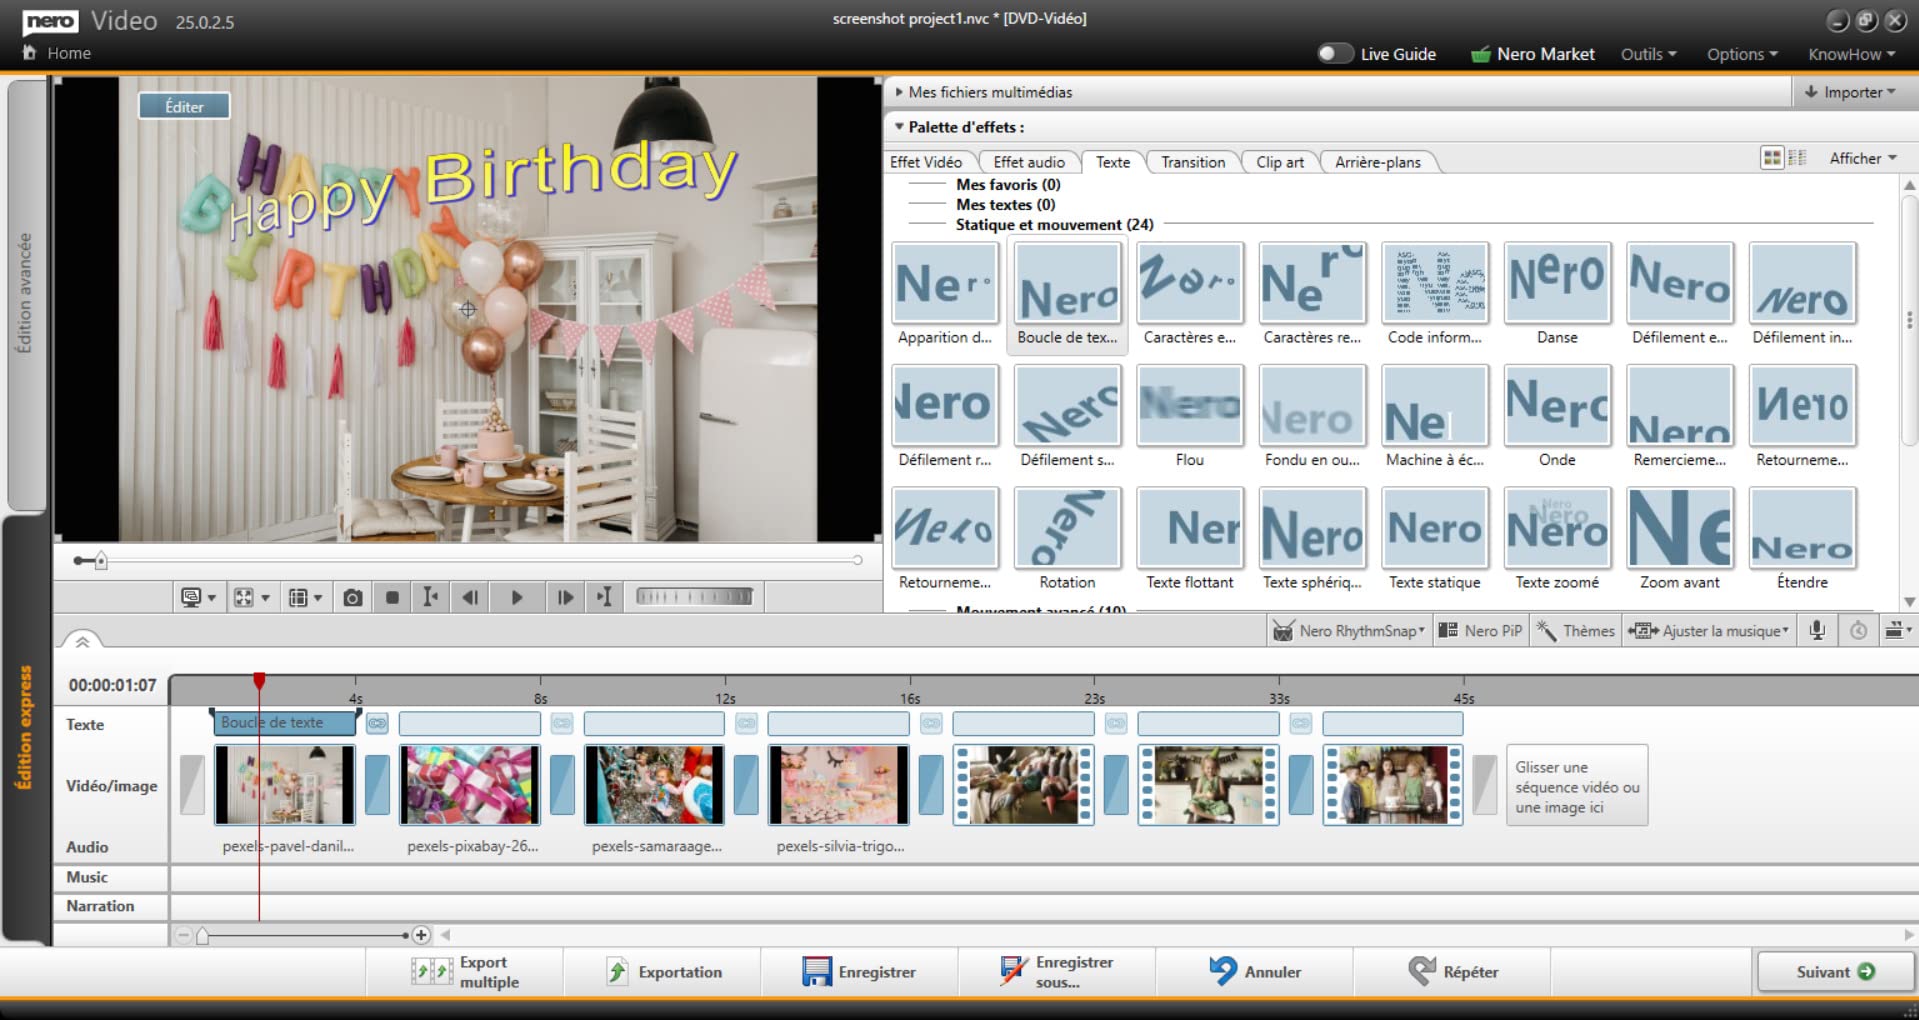Viewport: 1919px width, 1020px height.
Task: Open the clapperboard options dropdown
Action: click(1897, 630)
